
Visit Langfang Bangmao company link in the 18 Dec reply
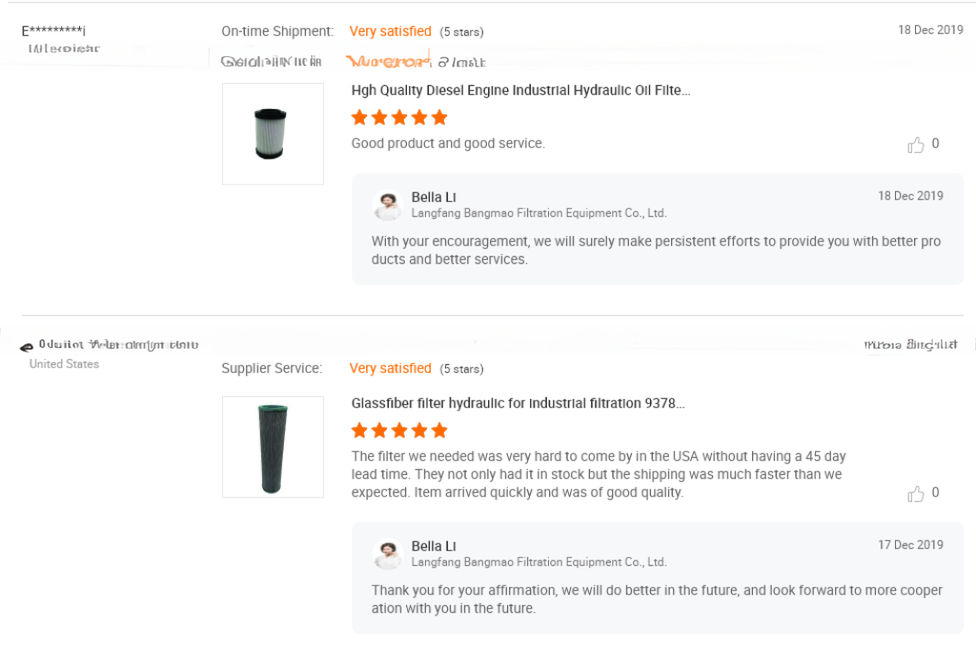click(538, 213)
